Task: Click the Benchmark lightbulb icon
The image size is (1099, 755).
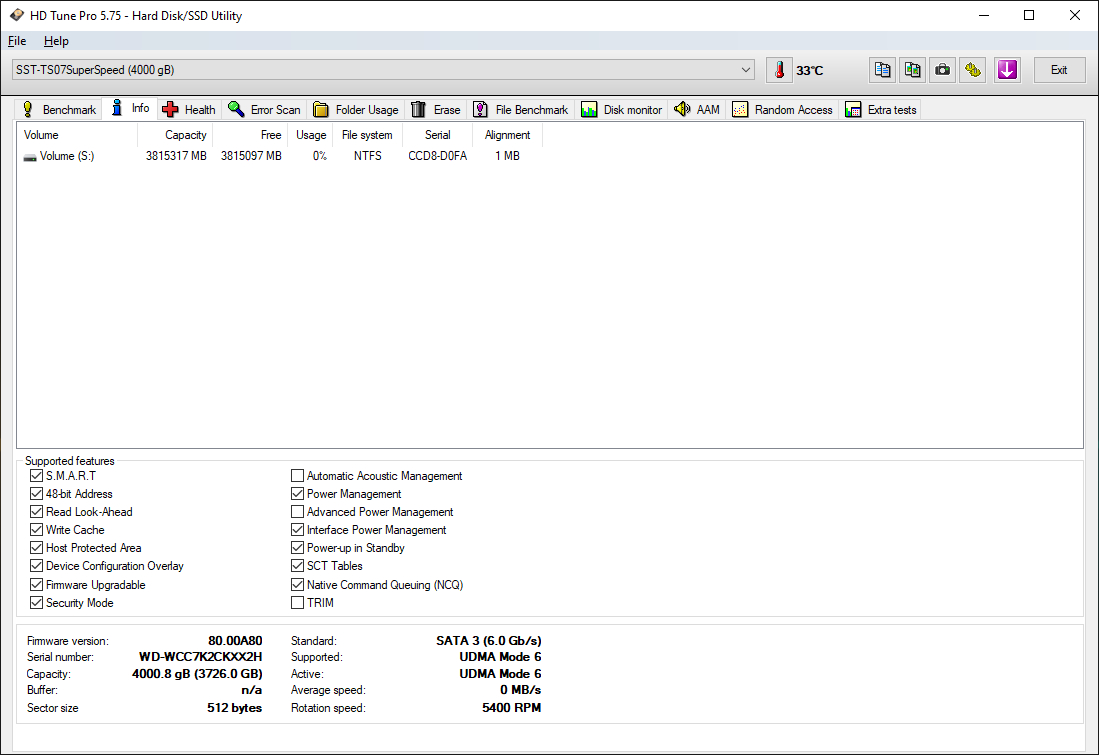Action: (x=28, y=109)
